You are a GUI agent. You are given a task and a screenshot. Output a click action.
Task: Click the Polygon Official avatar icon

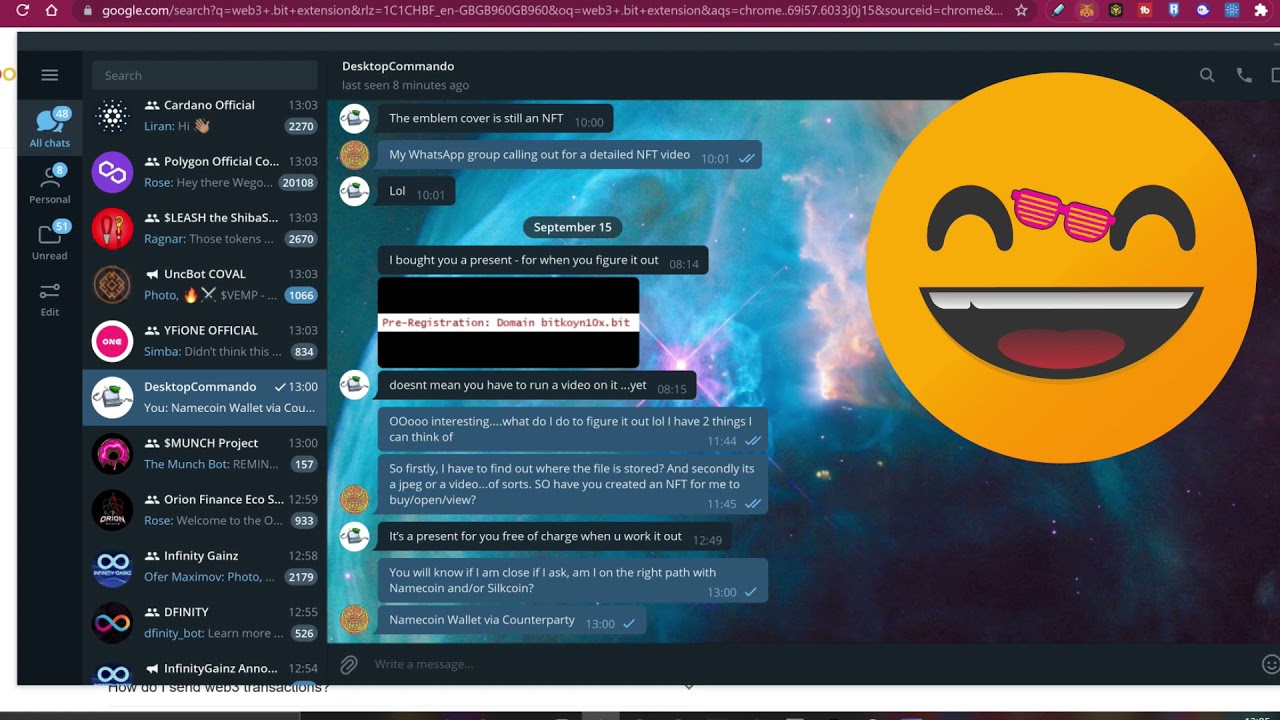click(x=112, y=172)
